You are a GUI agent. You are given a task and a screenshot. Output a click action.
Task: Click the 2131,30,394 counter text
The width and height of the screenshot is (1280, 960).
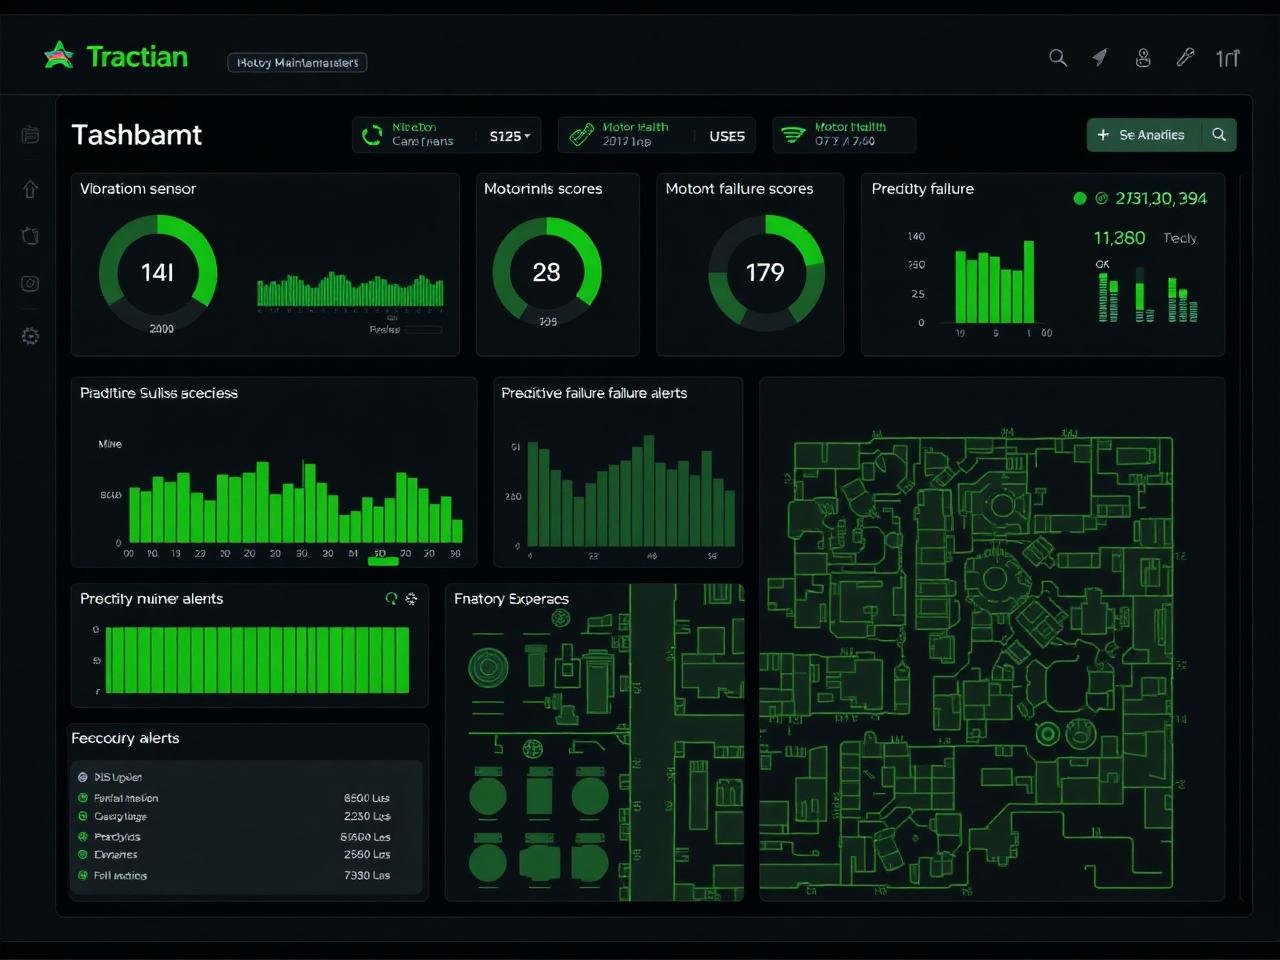(x=1161, y=198)
